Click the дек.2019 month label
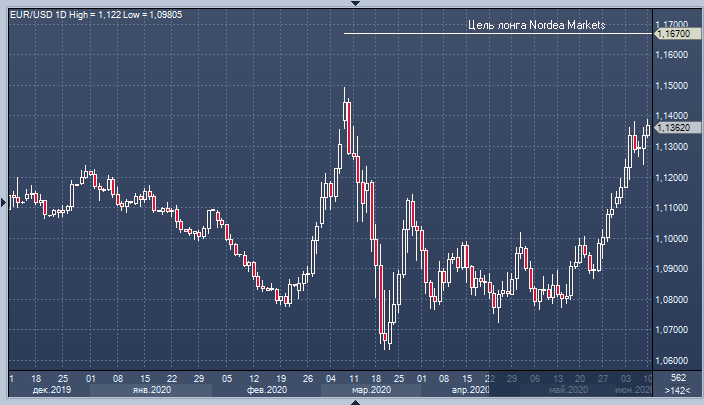This screenshot has width=704, height=405. 53,390
